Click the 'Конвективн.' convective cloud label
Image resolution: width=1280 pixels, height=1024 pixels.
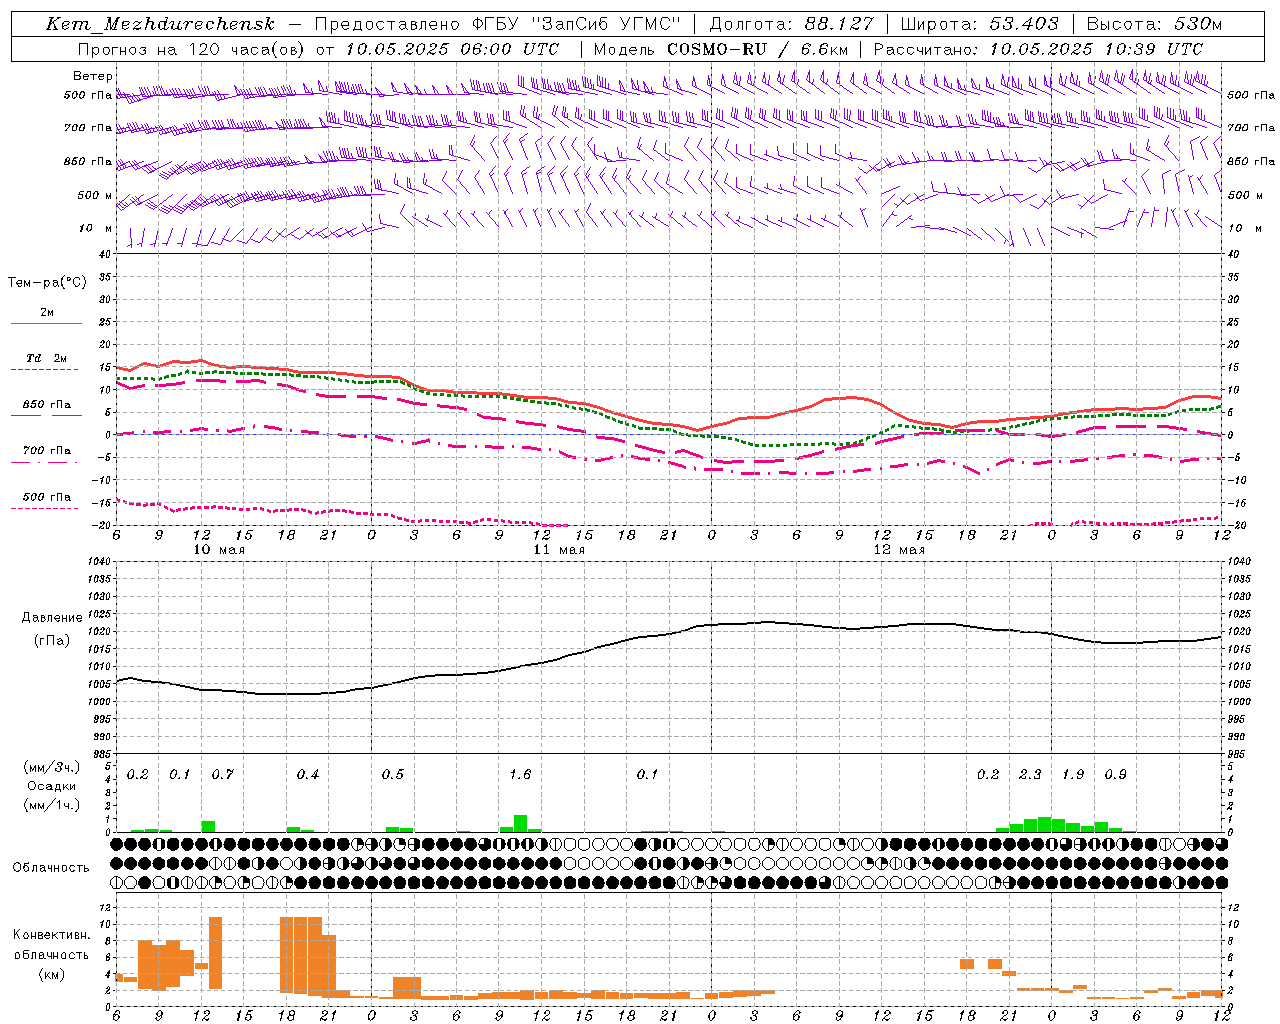(x=51, y=935)
